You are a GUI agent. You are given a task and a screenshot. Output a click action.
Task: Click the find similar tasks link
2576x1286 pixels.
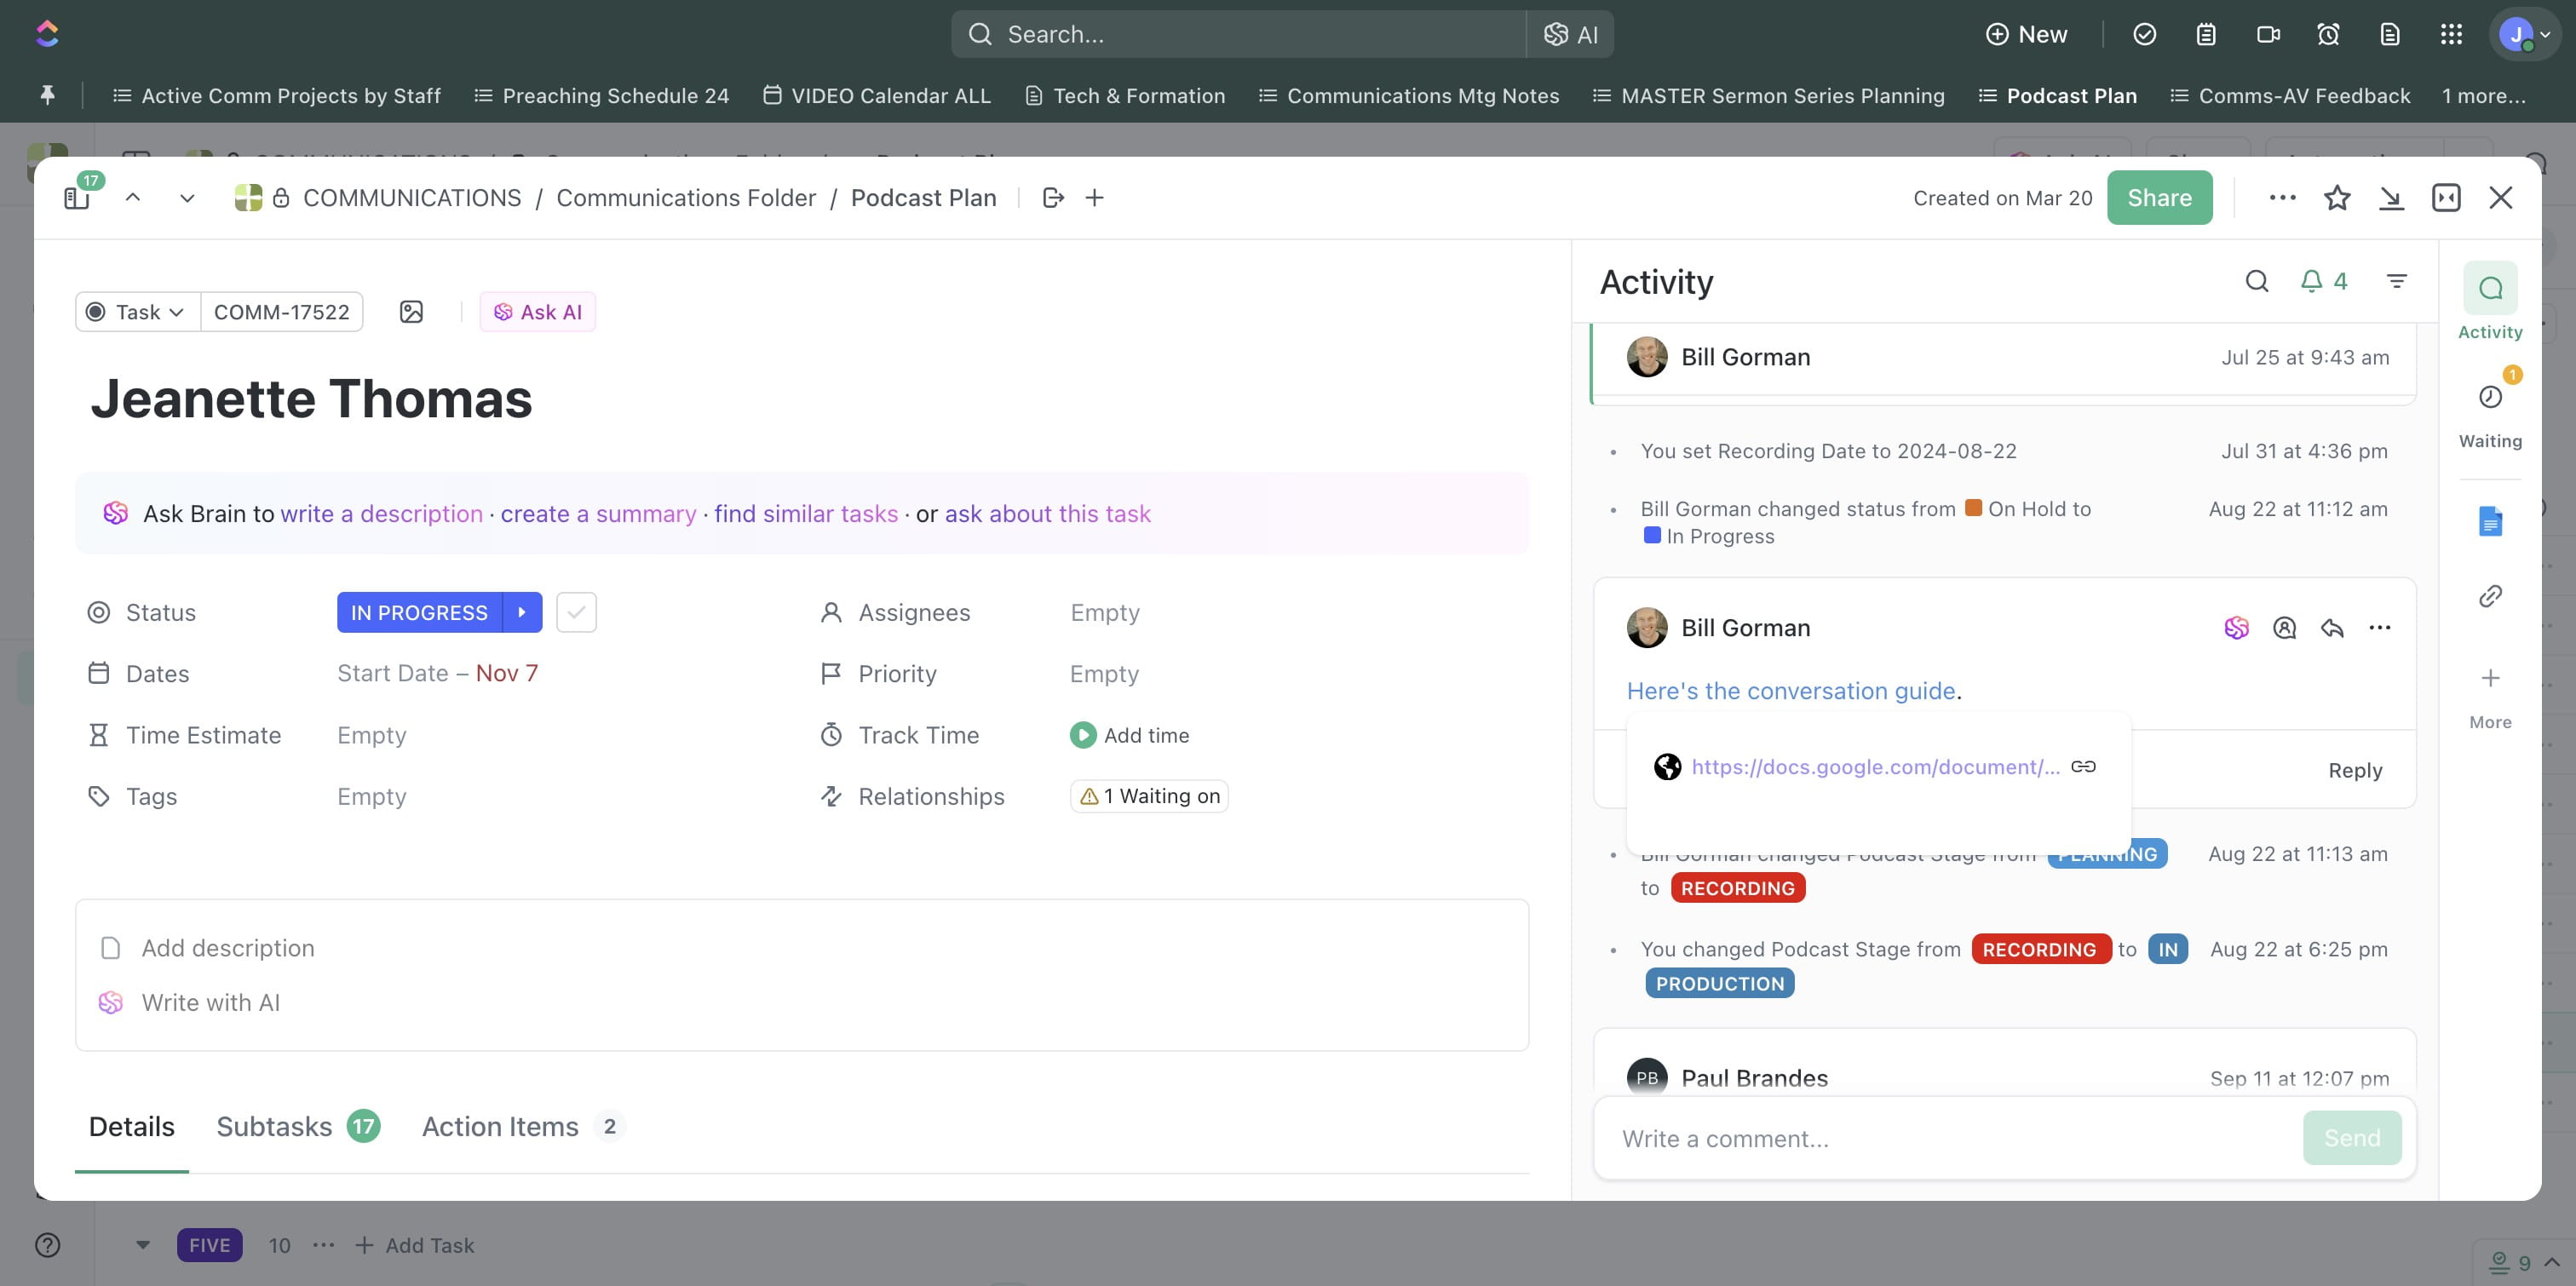pyautogui.click(x=806, y=514)
